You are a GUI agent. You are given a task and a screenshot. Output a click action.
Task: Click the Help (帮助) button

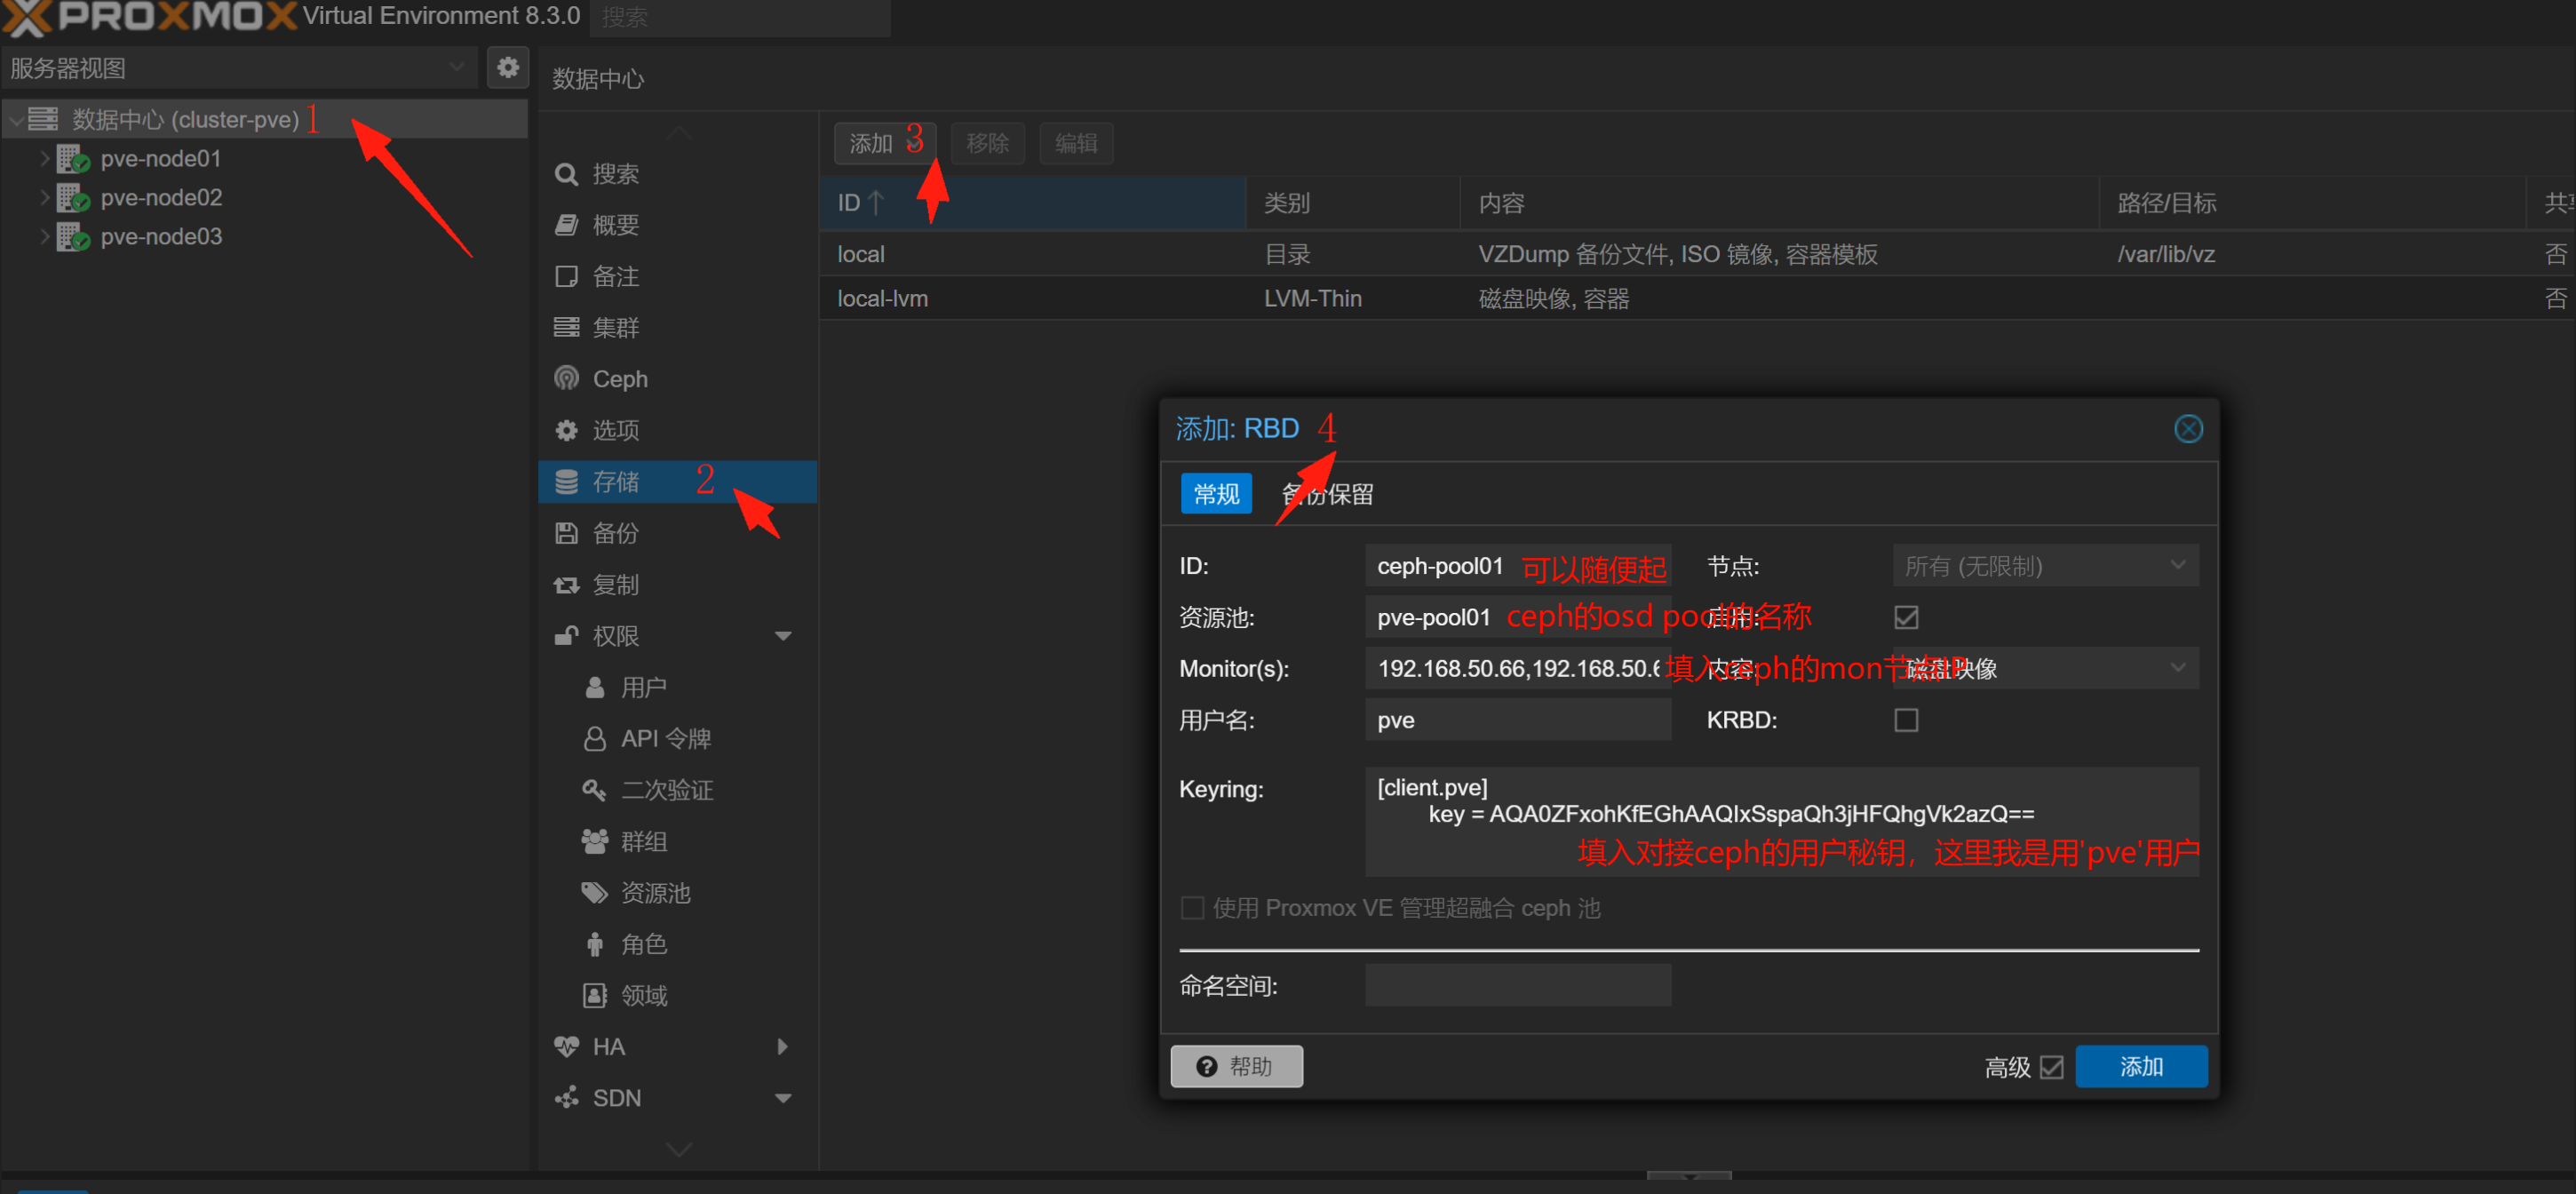[1236, 1066]
